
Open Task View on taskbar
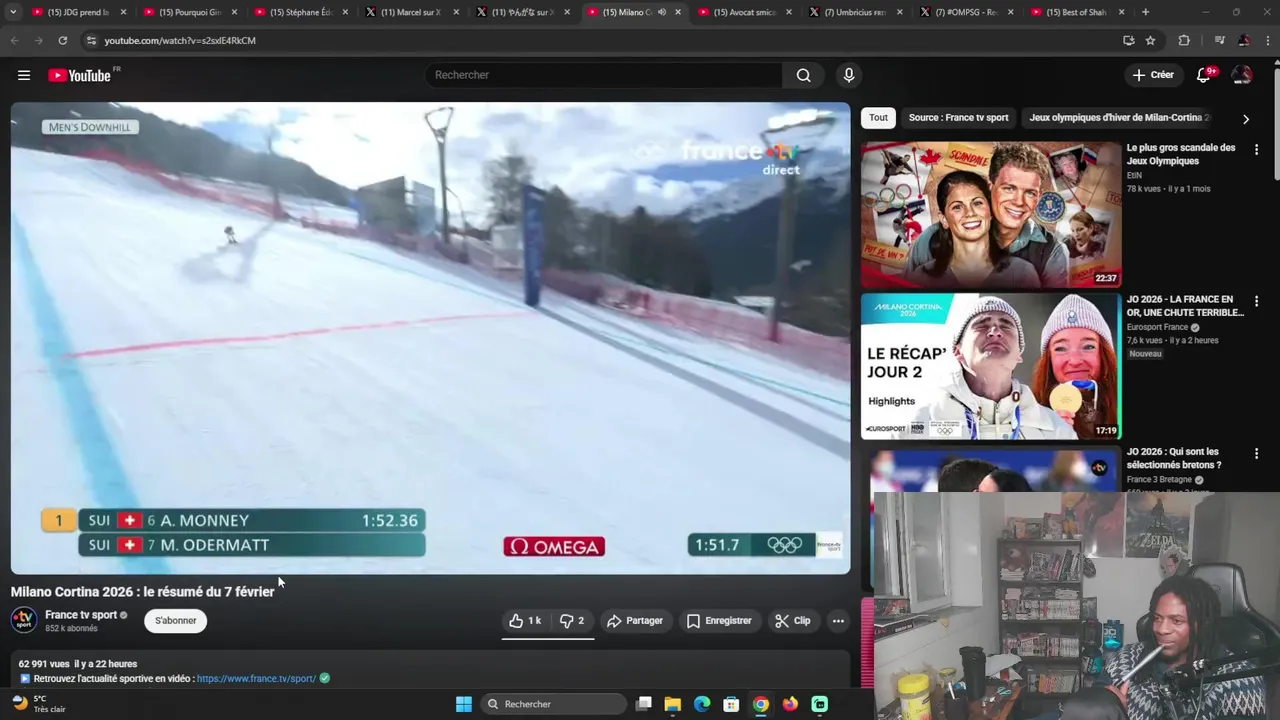[x=644, y=704]
